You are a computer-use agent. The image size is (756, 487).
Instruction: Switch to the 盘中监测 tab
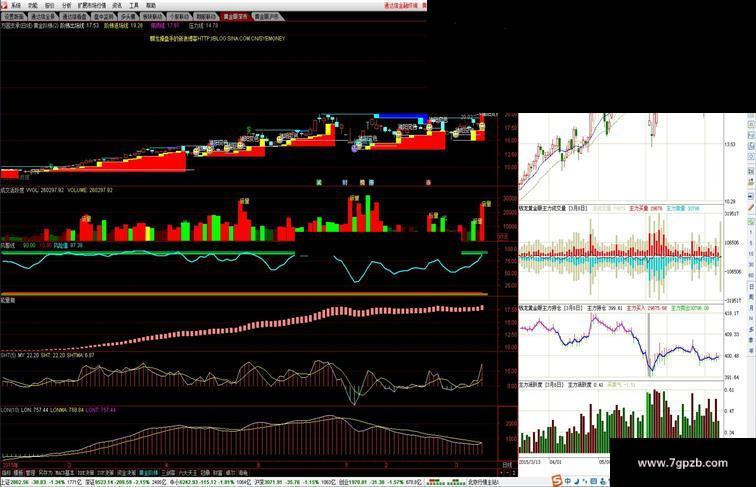103,16
